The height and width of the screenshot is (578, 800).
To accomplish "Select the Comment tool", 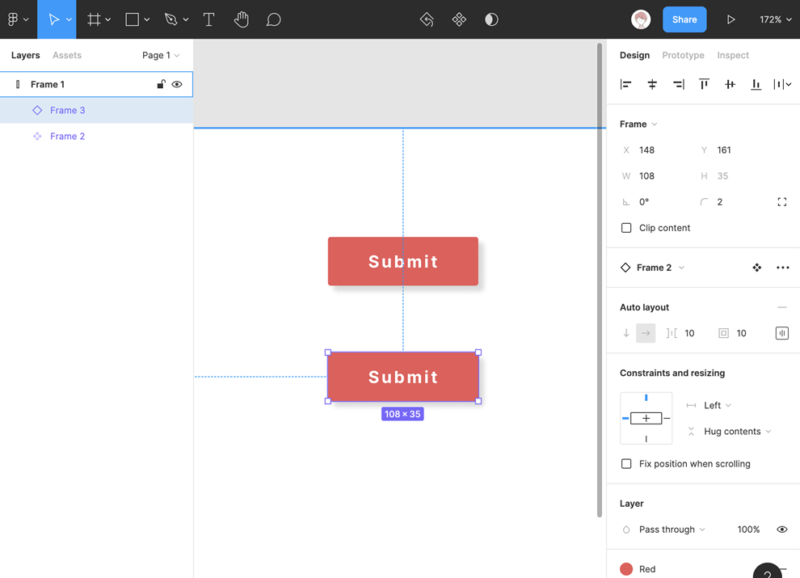I will (273, 19).
